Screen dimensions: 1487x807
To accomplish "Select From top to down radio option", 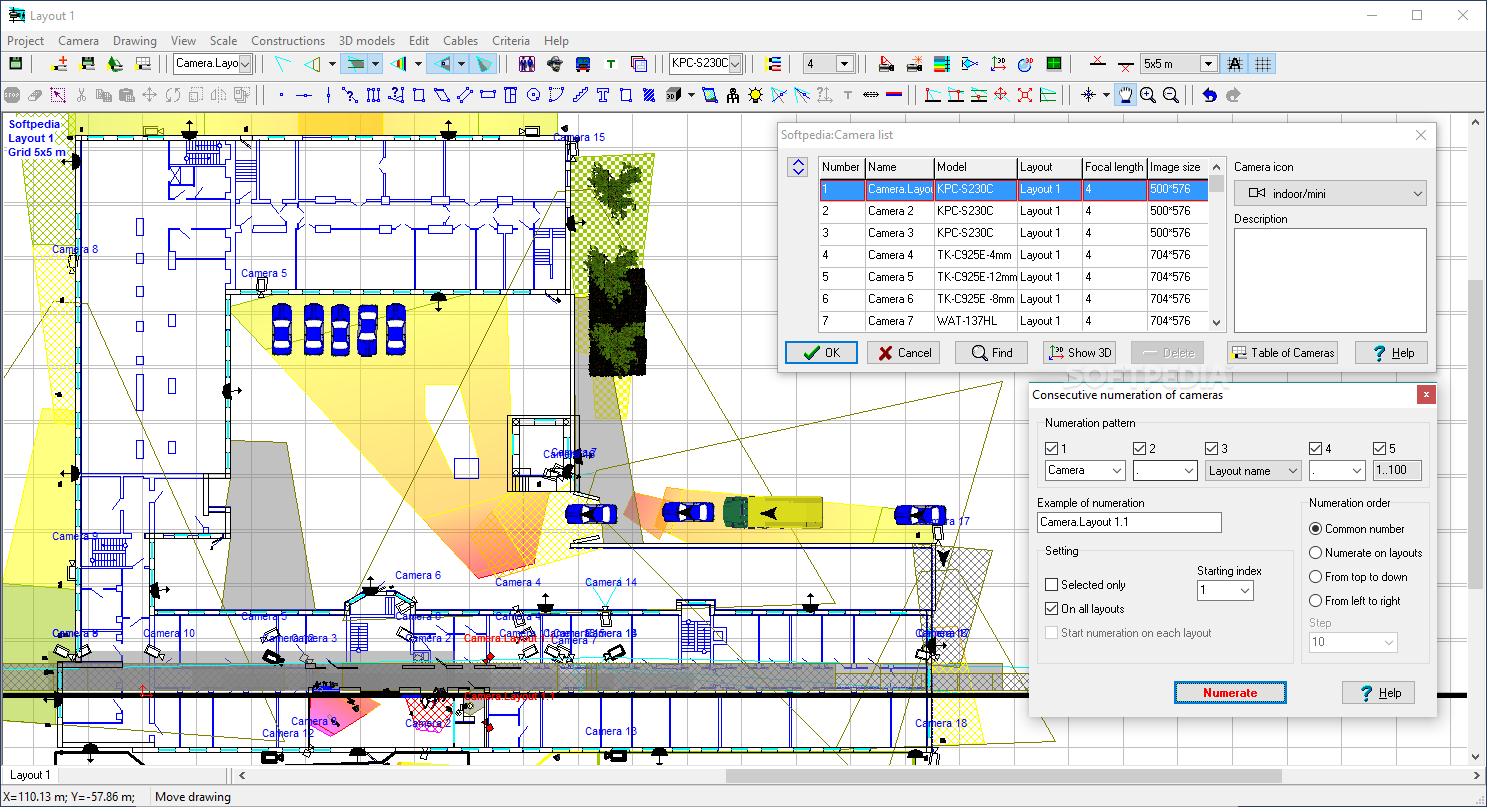I will (x=1316, y=577).
